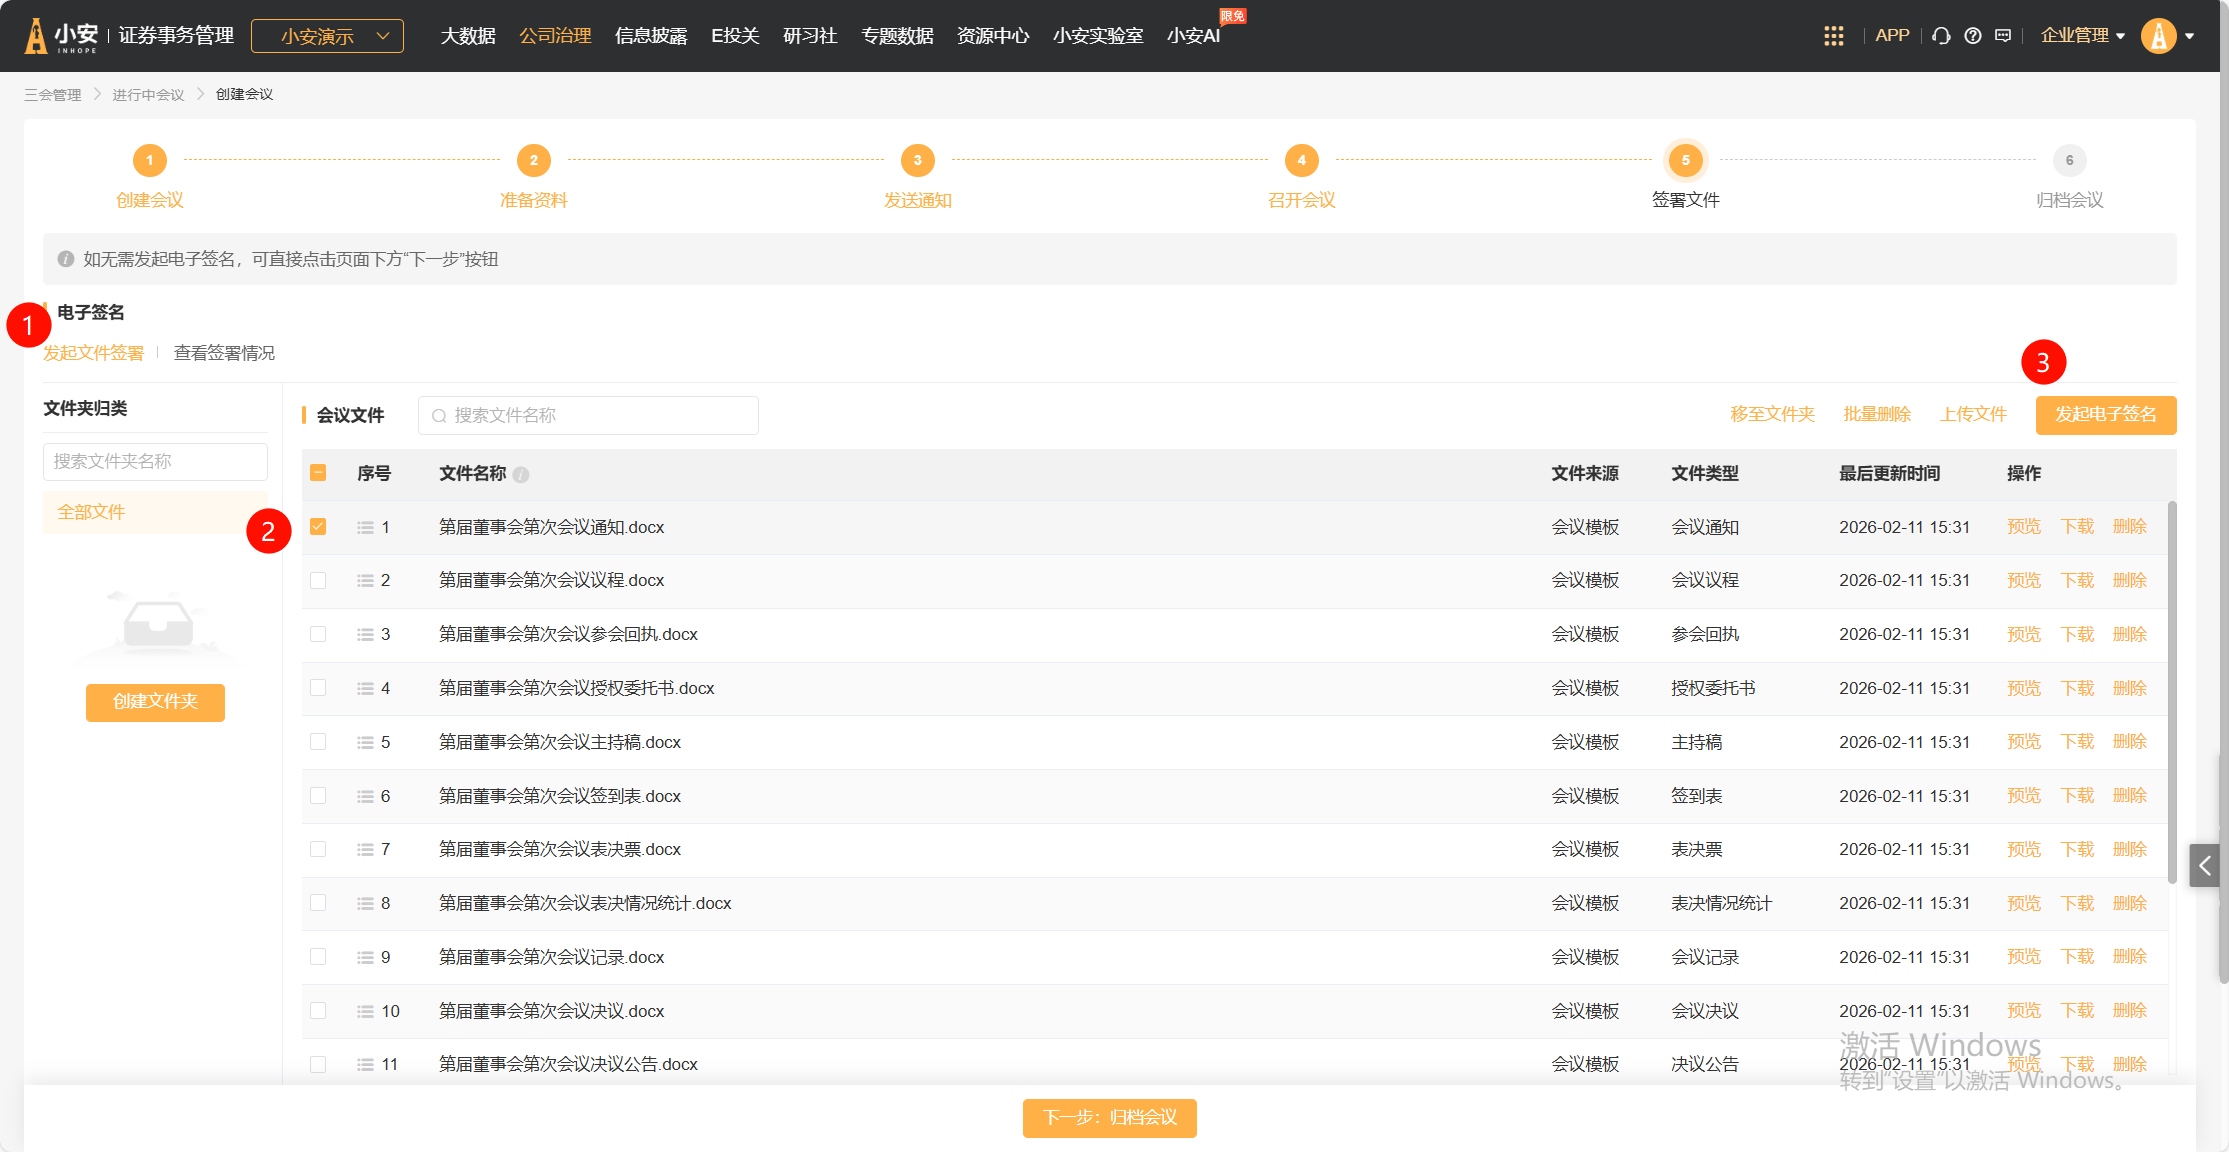Click the file list vertical scrollbar

coord(2171,690)
